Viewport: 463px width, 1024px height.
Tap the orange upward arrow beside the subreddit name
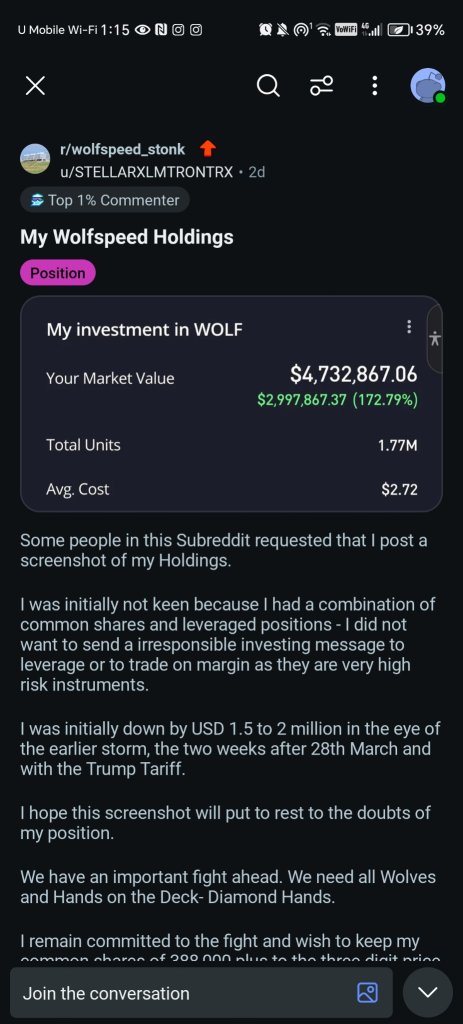tap(207, 149)
